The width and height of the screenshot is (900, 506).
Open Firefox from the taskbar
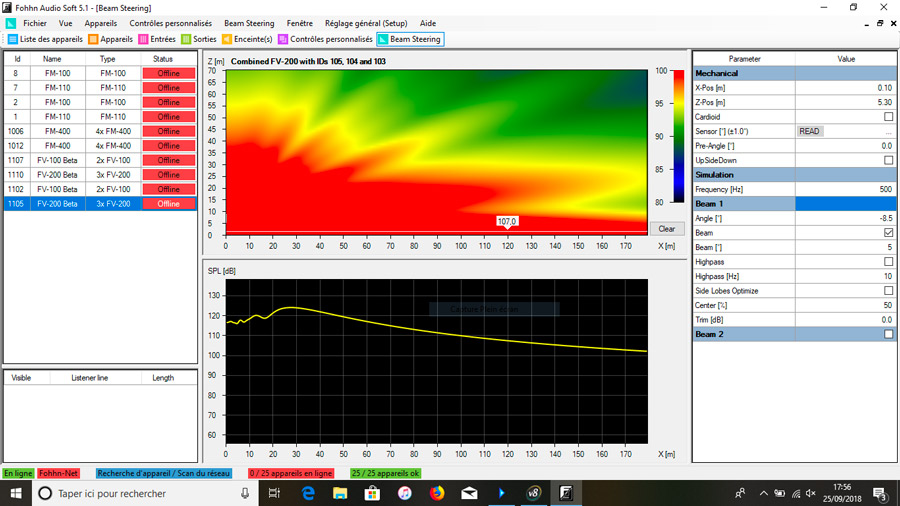437,493
